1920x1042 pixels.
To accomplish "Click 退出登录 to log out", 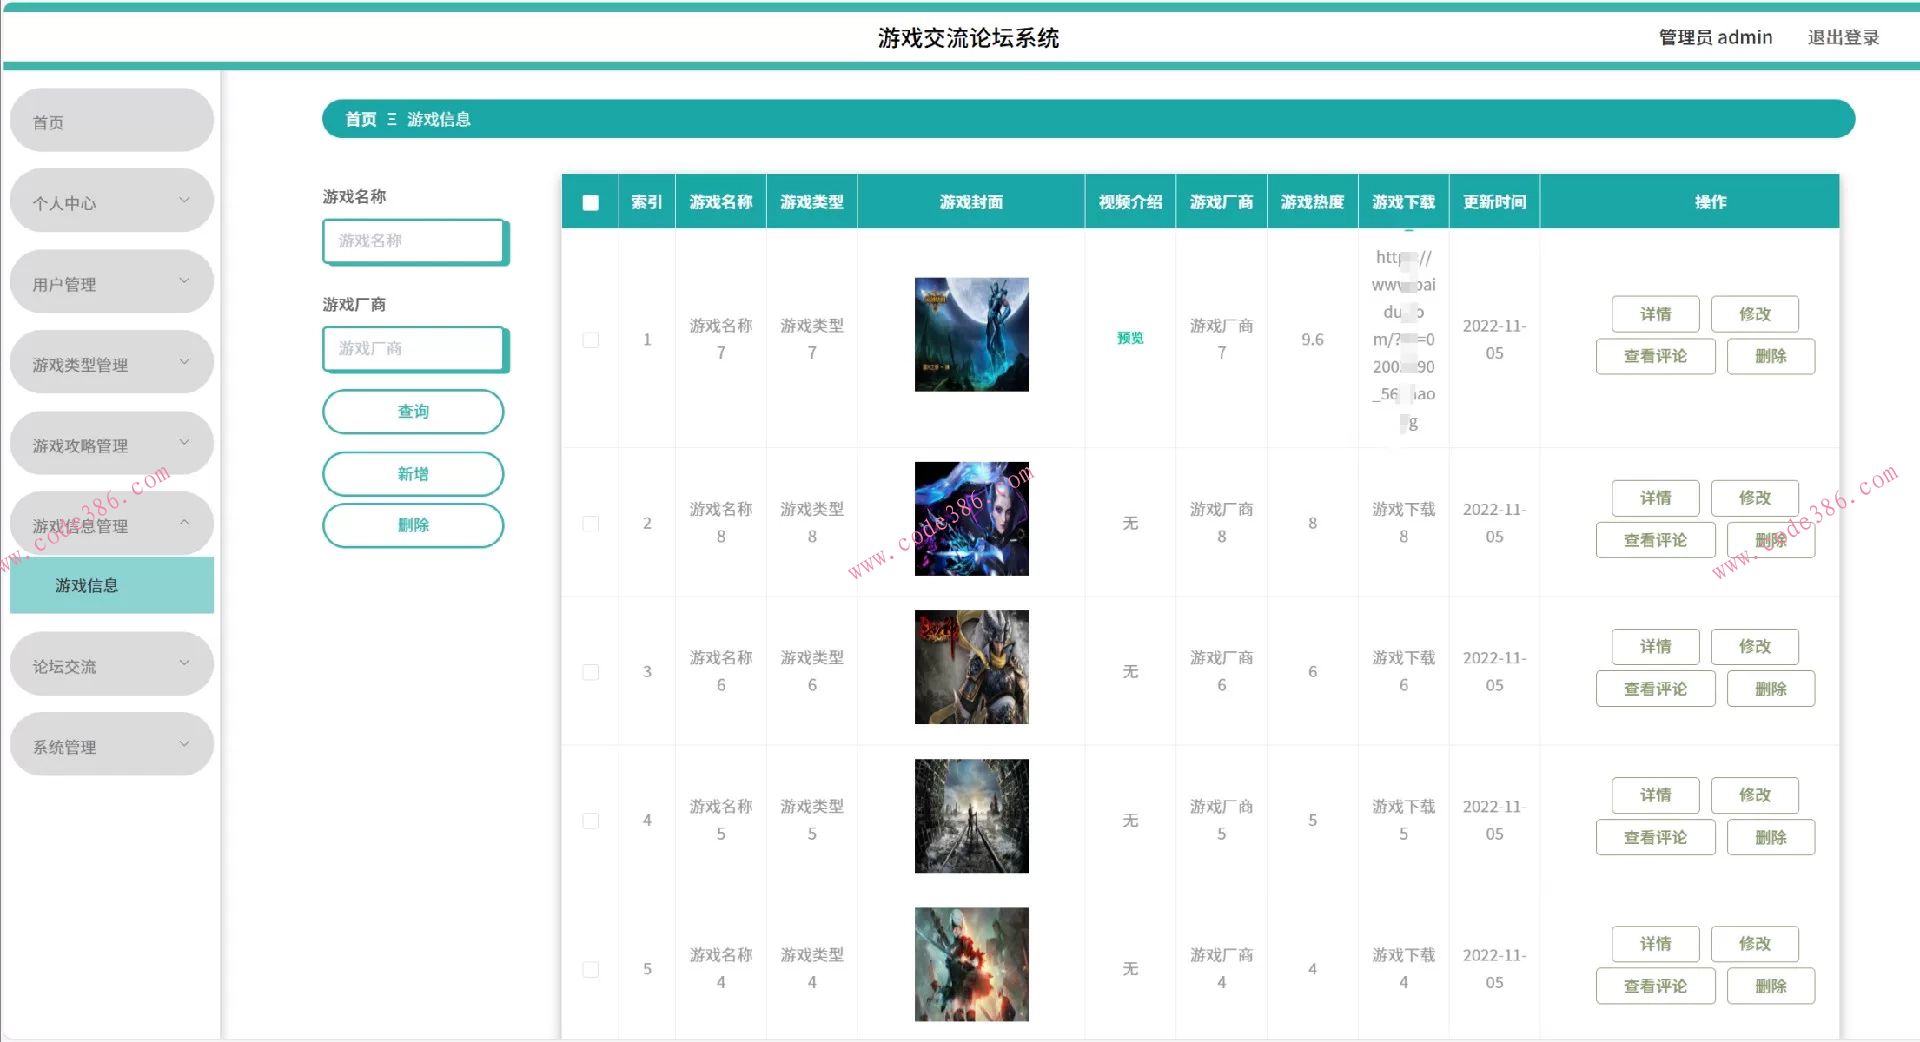I will pyautogui.click(x=1843, y=37).
